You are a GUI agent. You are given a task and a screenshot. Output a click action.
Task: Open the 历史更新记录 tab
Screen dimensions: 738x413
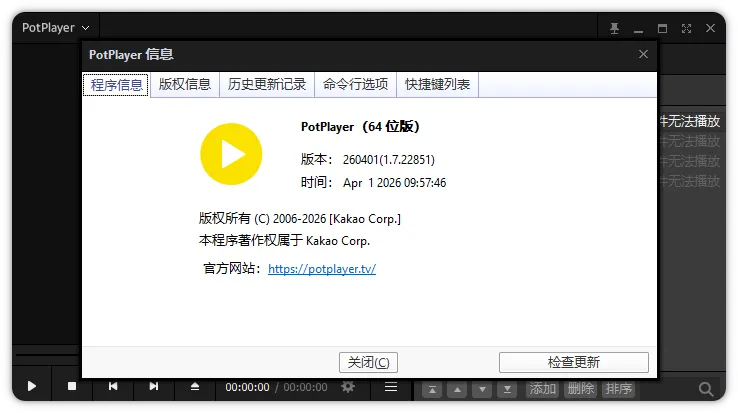pos(267,85)
